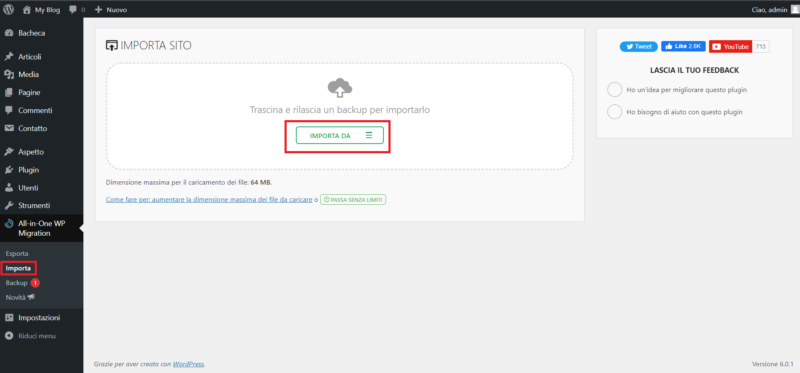Open the Pagine menu item

click(29, 92)
